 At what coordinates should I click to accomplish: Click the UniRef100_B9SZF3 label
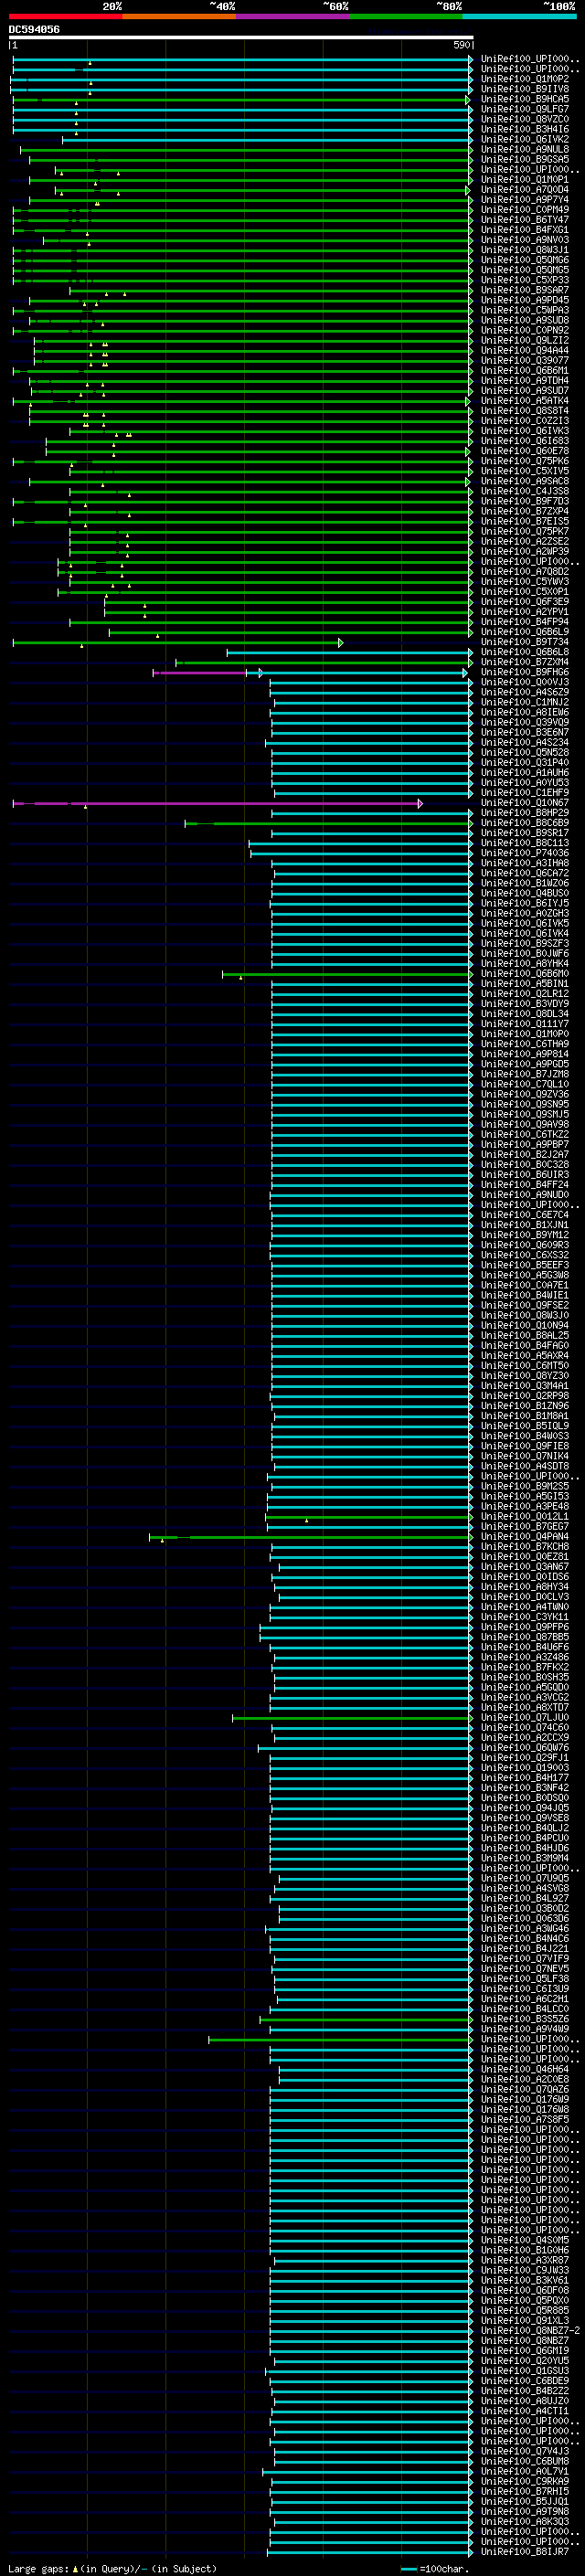tap(524, 943)
